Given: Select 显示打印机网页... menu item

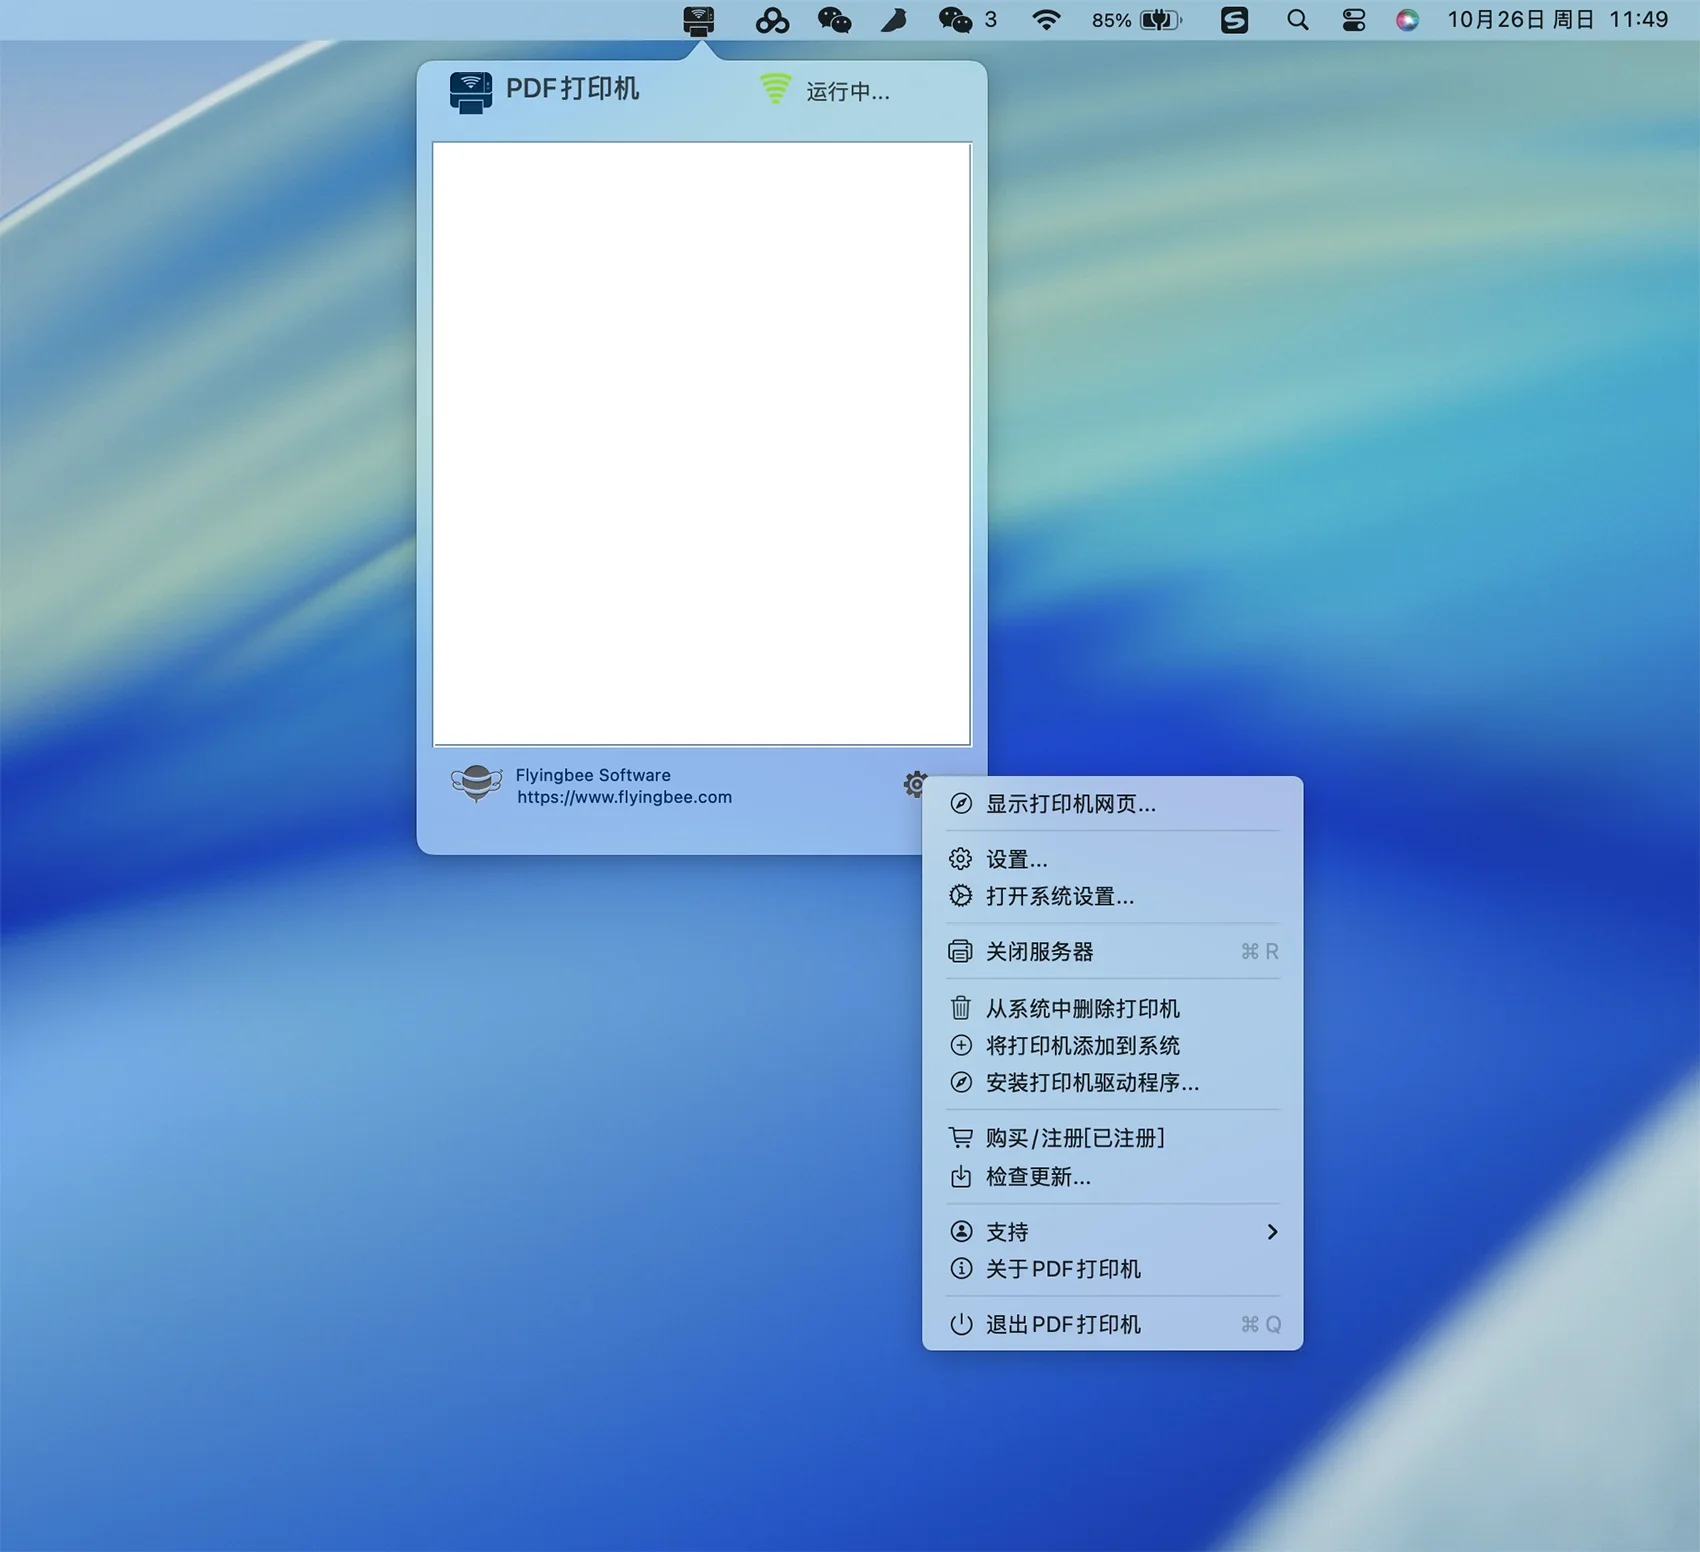Looking at the screenshot, I should click(1070, 804).
